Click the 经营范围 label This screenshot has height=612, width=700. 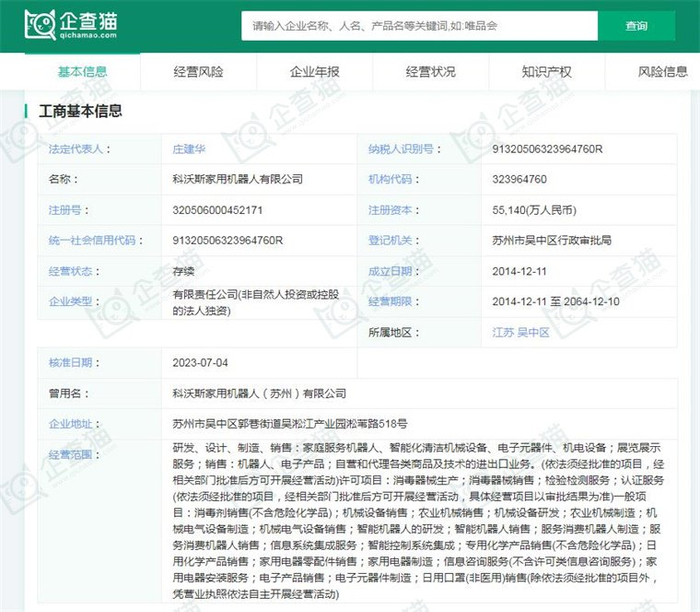click(70, 455)
